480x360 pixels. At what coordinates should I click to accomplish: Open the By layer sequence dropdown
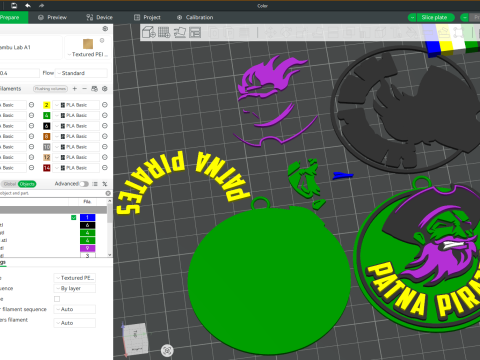pos(75,288)
